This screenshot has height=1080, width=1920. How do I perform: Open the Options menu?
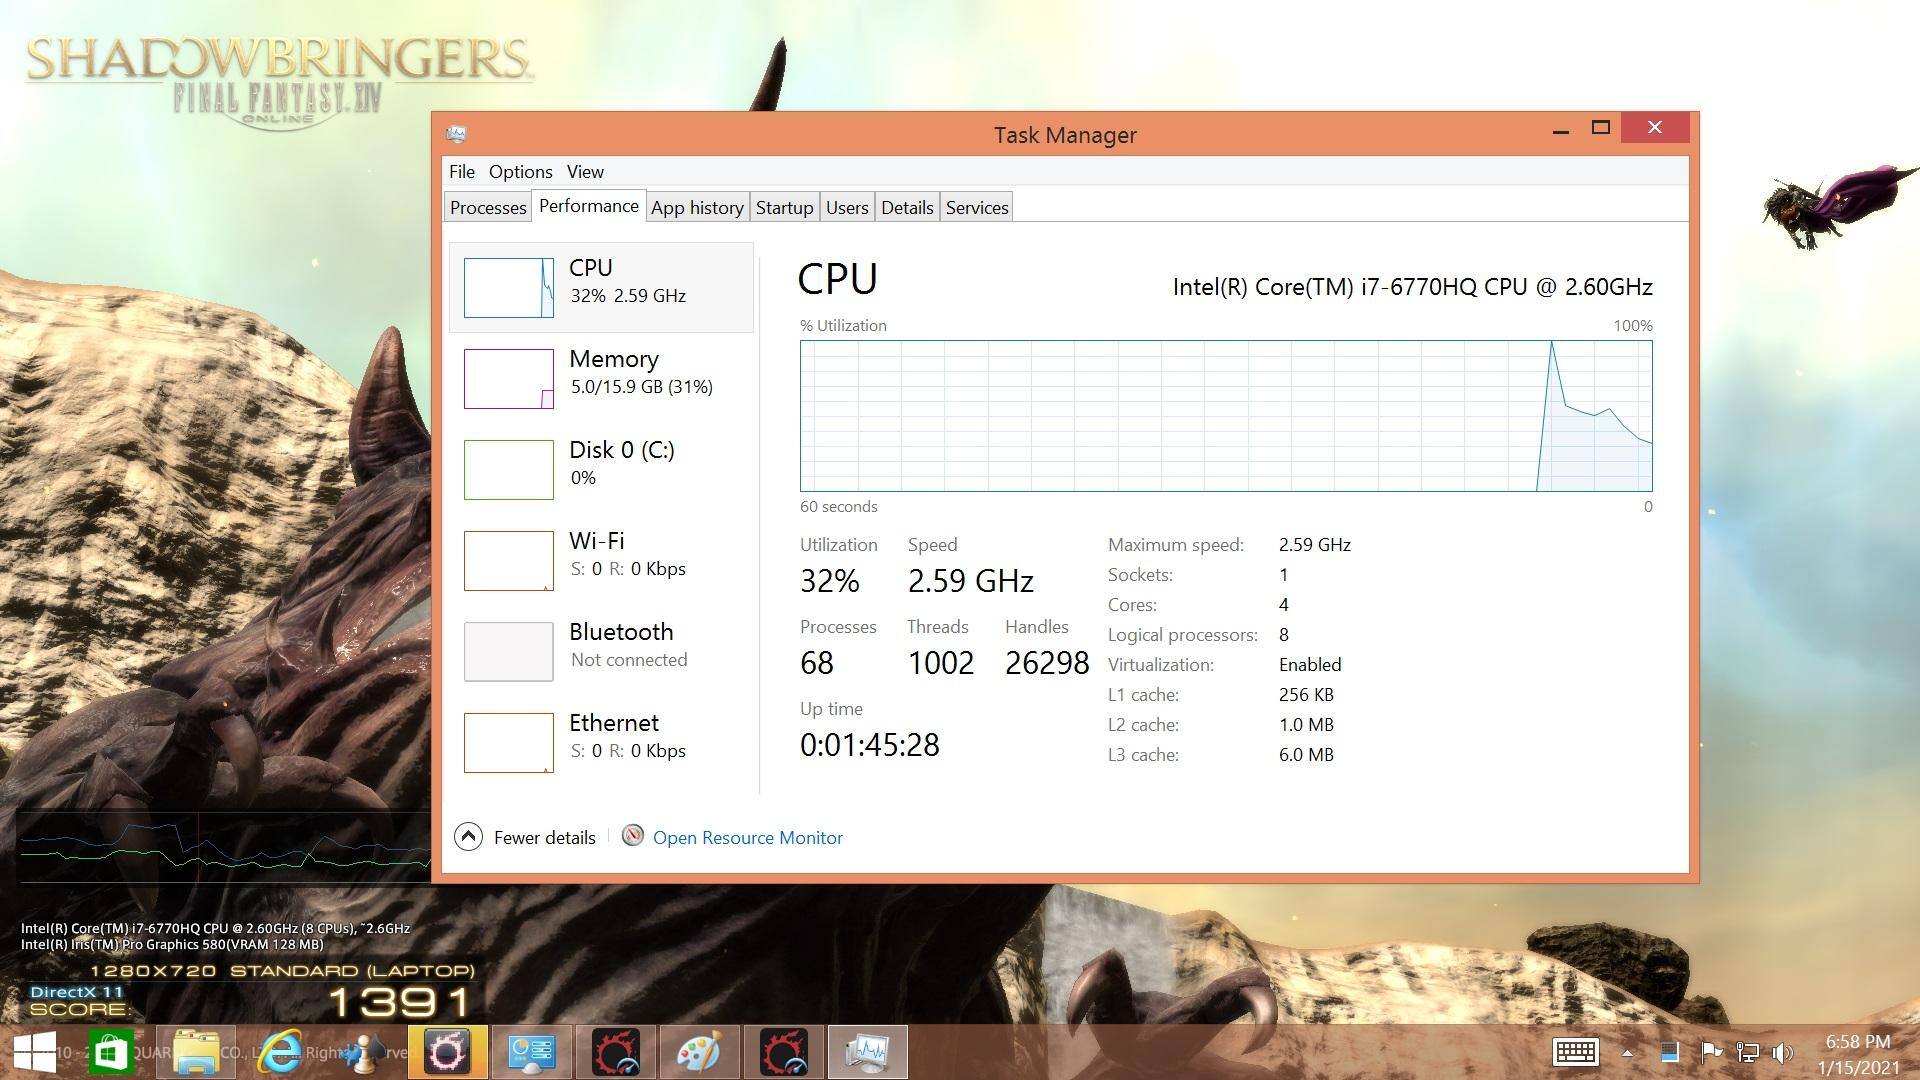[520, 172]
